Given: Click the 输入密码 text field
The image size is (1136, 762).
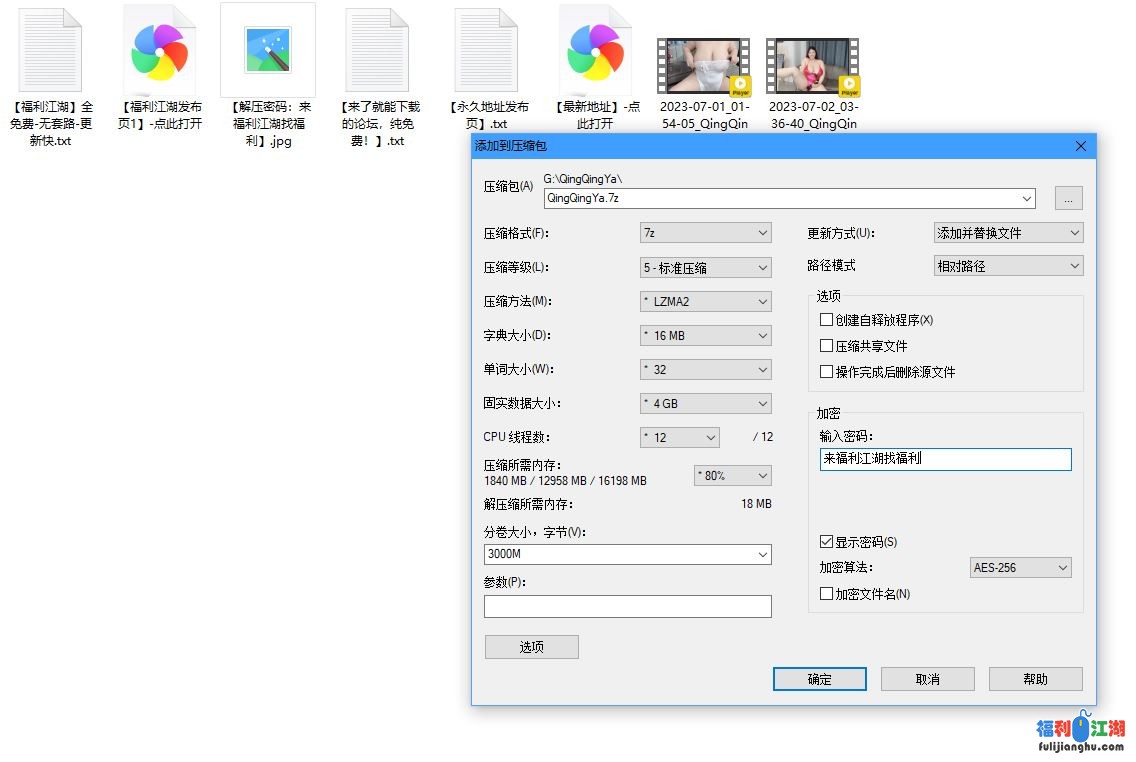Looking at the screenshot, I should point(945,459).
